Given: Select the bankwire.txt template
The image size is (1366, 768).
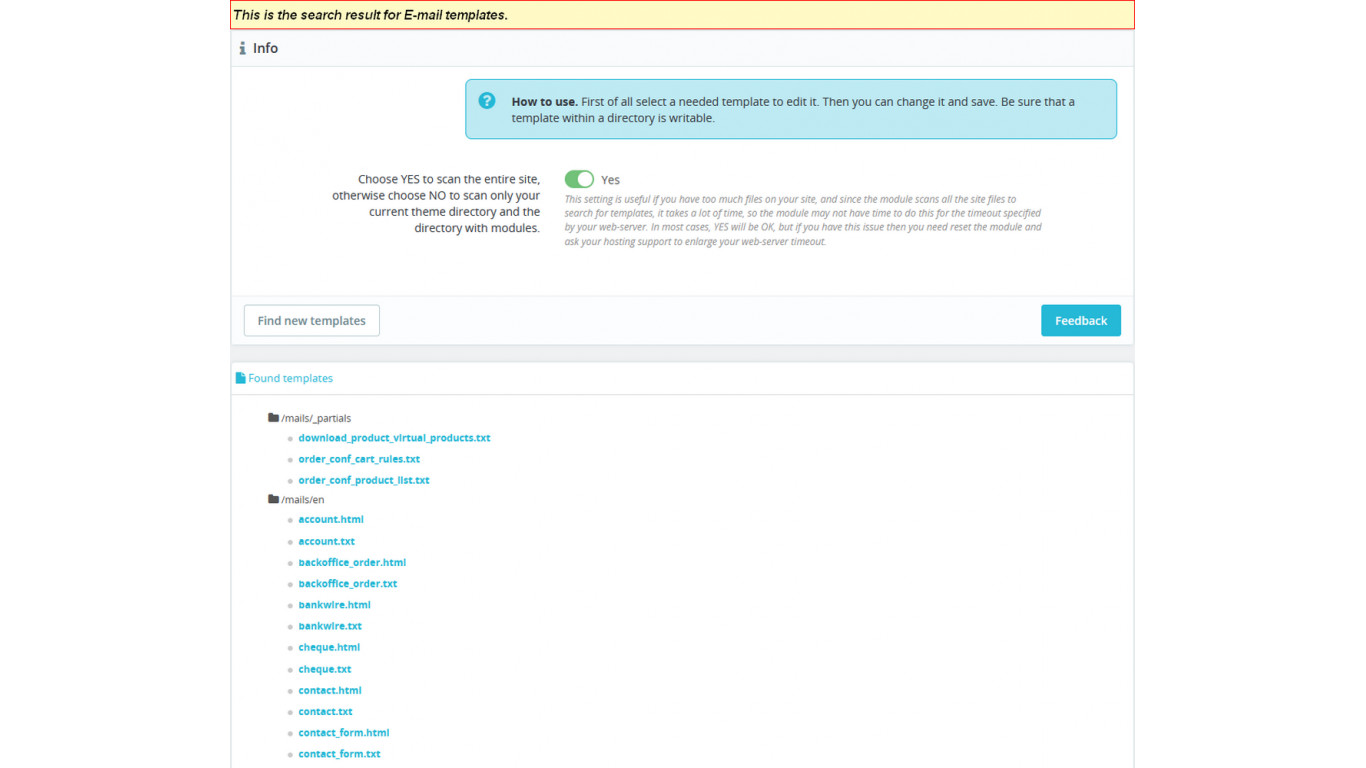Looking at the screenshot, I should point(330,626).
